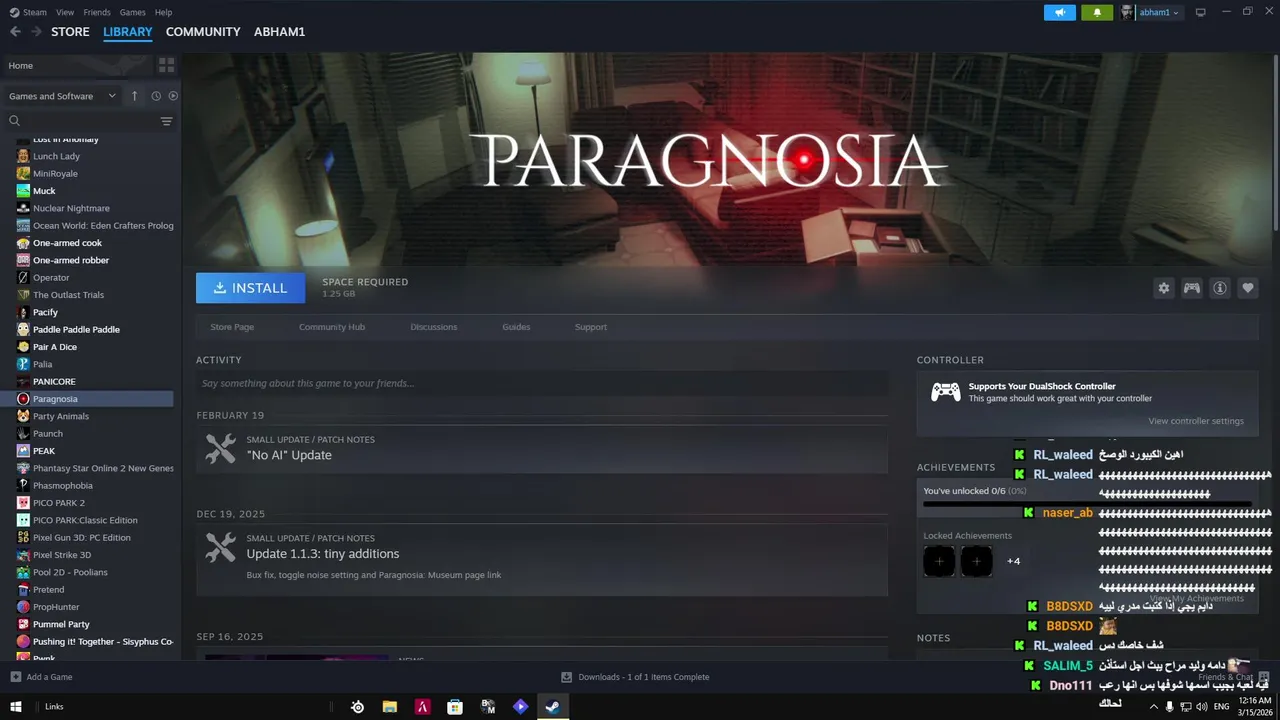Open the Store Page link
The height and width of the screenshot is (720, 1280).
pos(232,327)
